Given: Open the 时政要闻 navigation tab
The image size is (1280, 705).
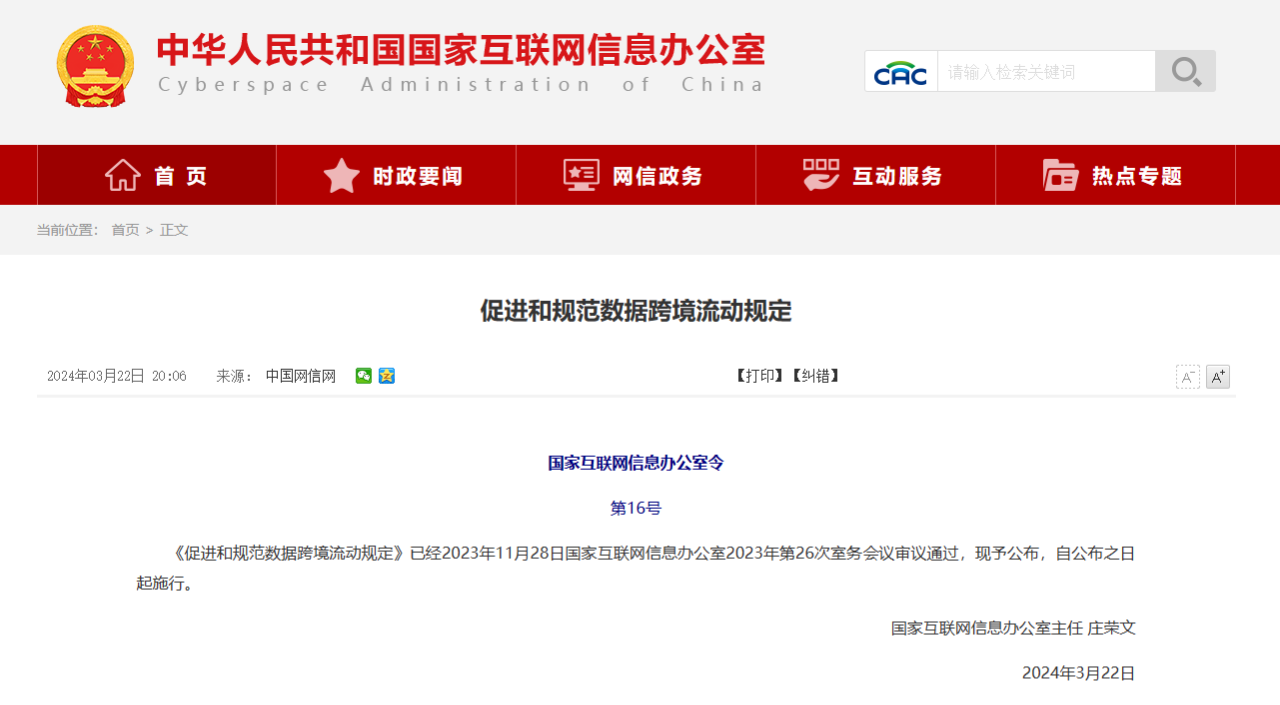Looking at the screenshot, I should [396, 175].
